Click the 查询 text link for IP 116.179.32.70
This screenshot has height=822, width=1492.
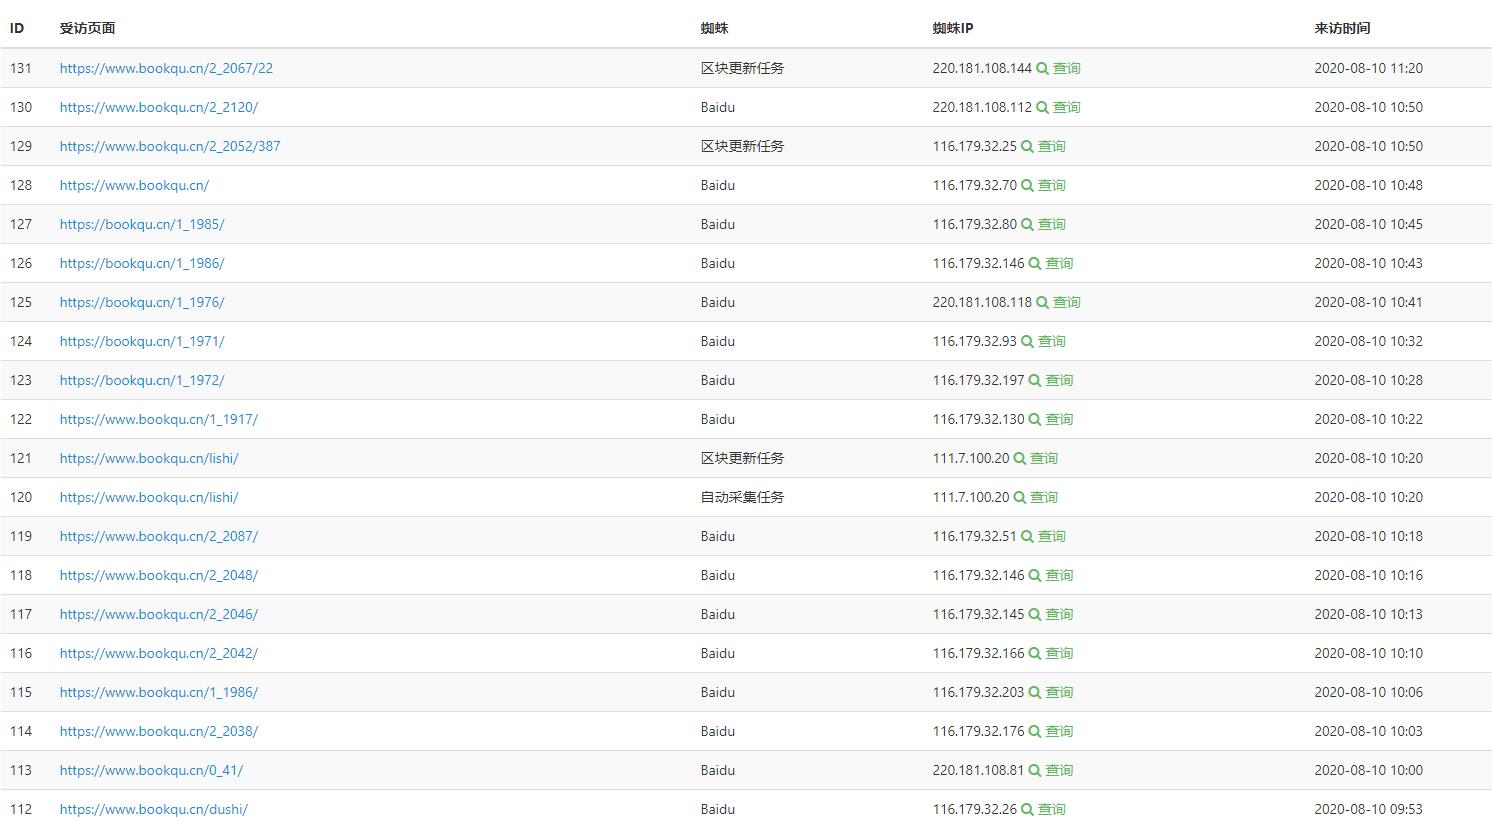coord(1052,185)
